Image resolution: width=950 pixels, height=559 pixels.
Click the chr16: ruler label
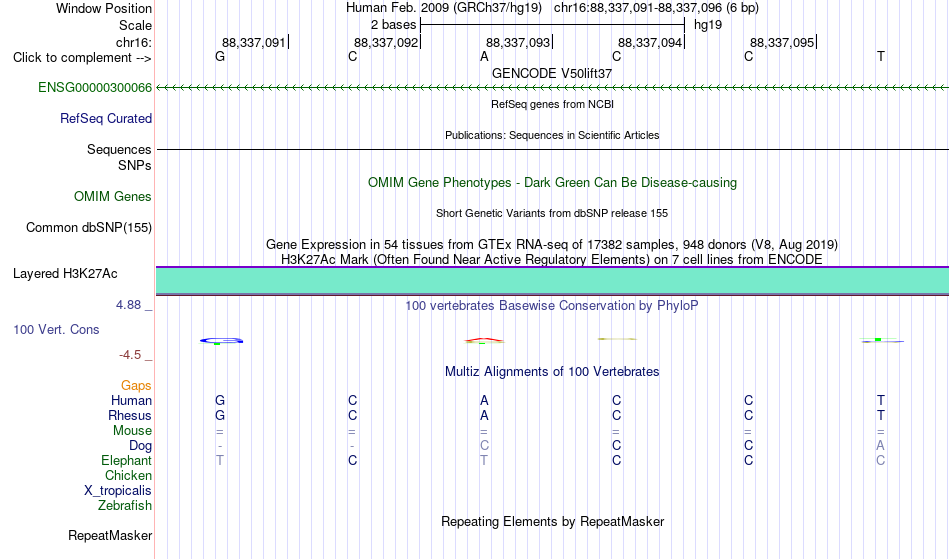pyautogui.click(x=134, y=43)
